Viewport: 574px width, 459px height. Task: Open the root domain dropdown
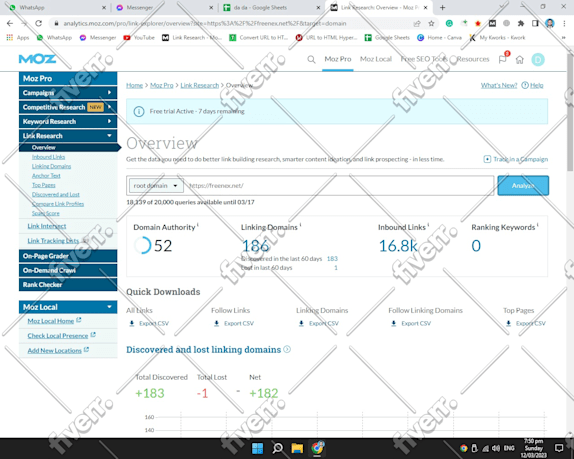click(x=156, y=186)
